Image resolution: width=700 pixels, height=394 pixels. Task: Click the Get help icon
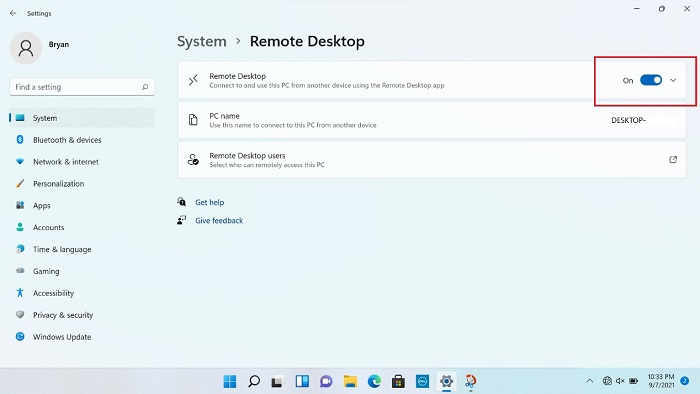point(181,202)
